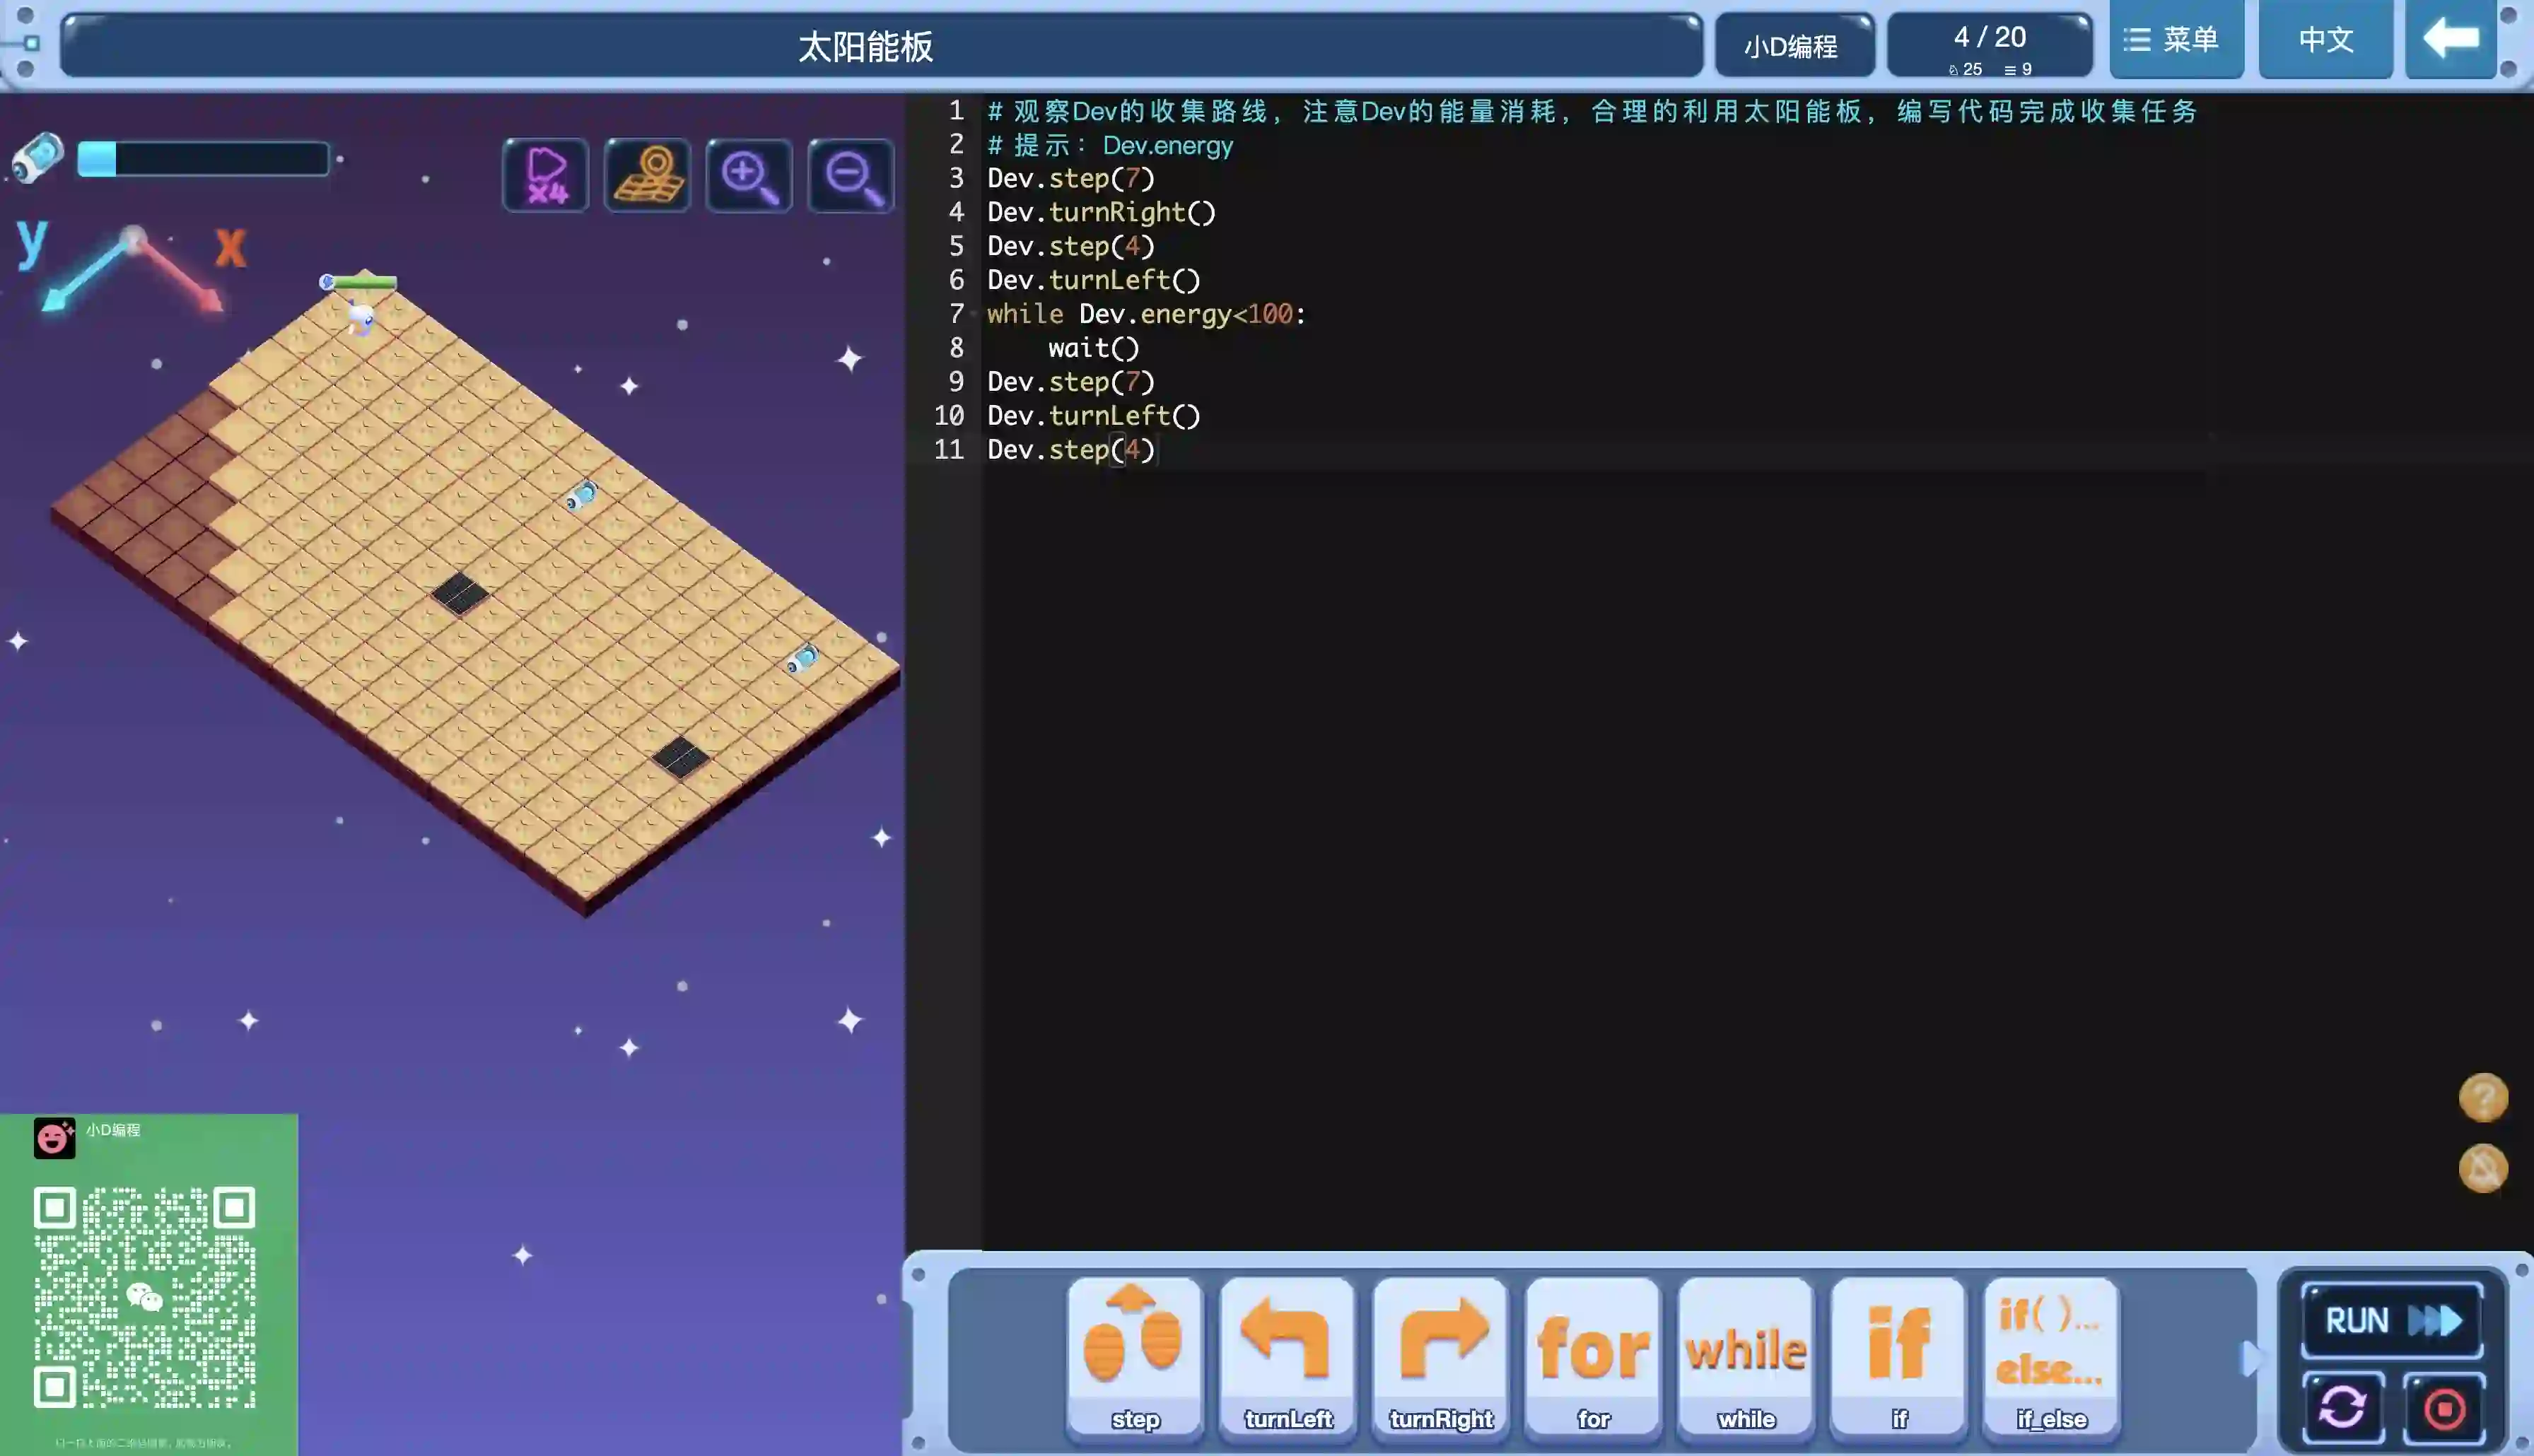Insert the turnLeft code block
Image resolution: width=2534 pixels, height=1456 pixels.
click(x=1287, y=1356)
